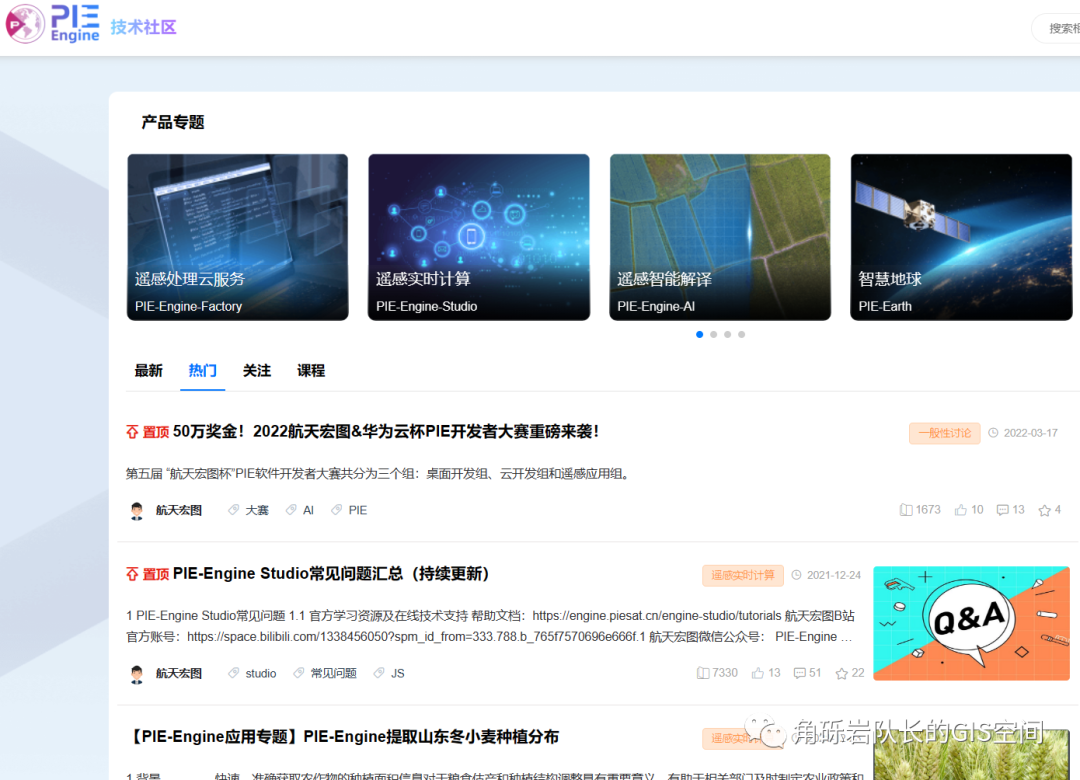Open the PIE-Engine-Studio 遥感实时计算 product card
1080x780 pixels.
pyautogui.click(x=478, y=237)
